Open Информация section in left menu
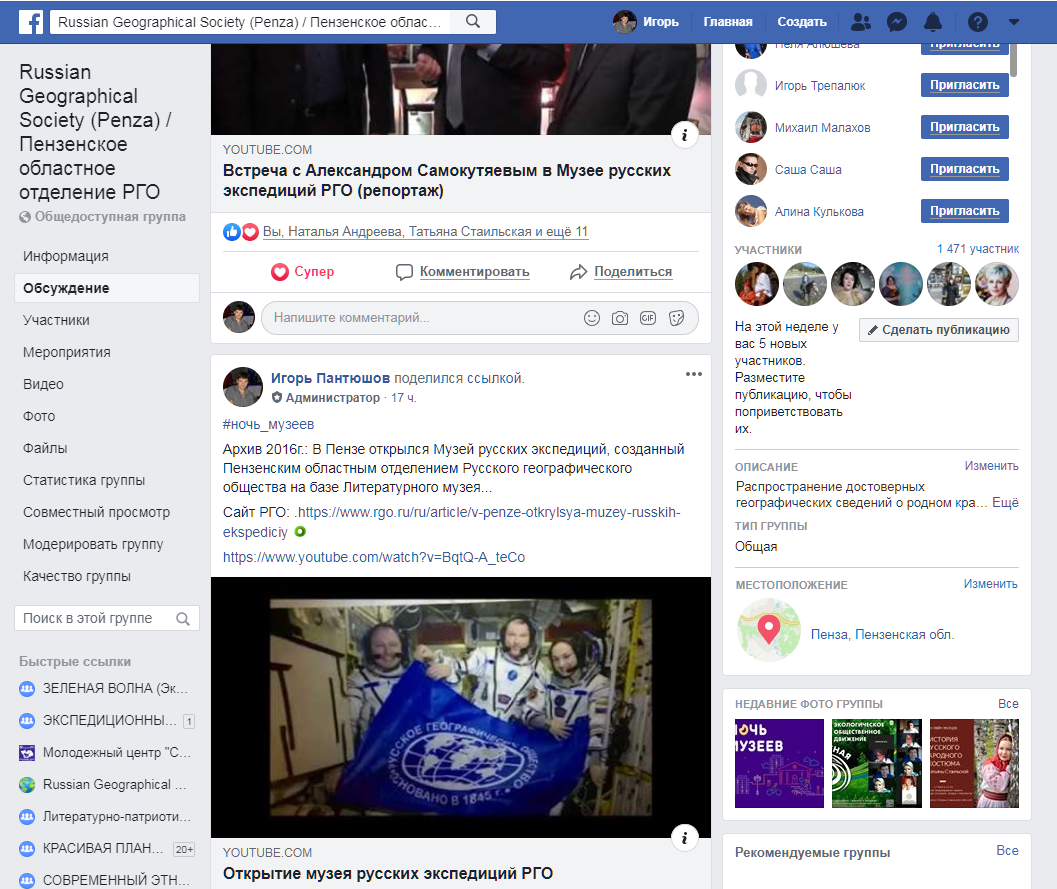1057x889 pixels. (x=65, y=256)
